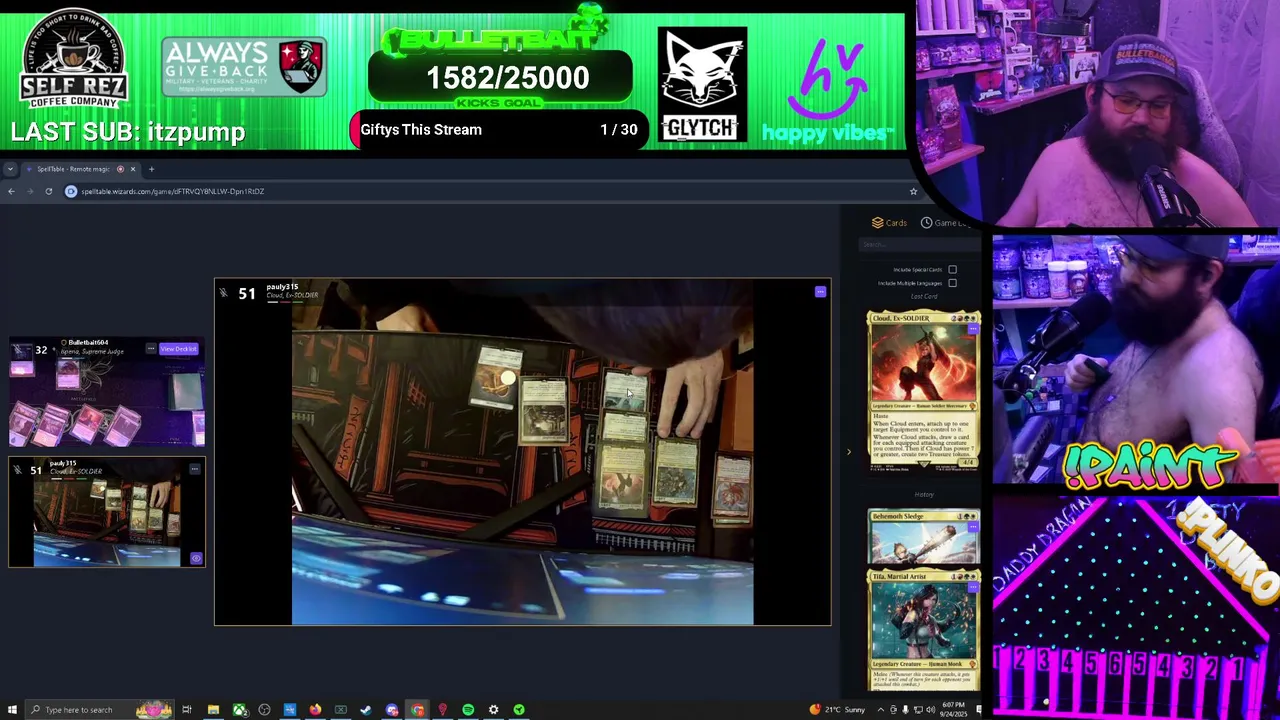Open the Bulletbait604 player options menu
The width and height of the screenshot is (1280, 720).
151,349
